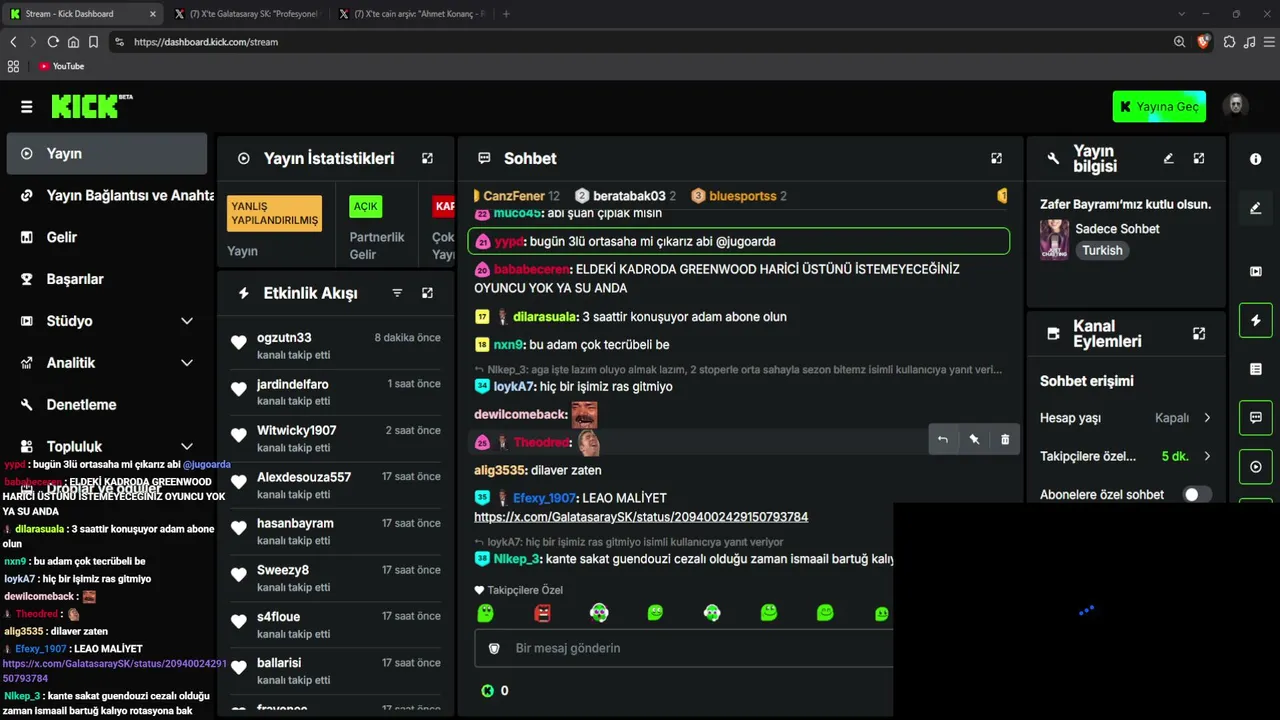
Task: Switch to the Stream - Kick Dashboard tab
Action: coord(83,14)
